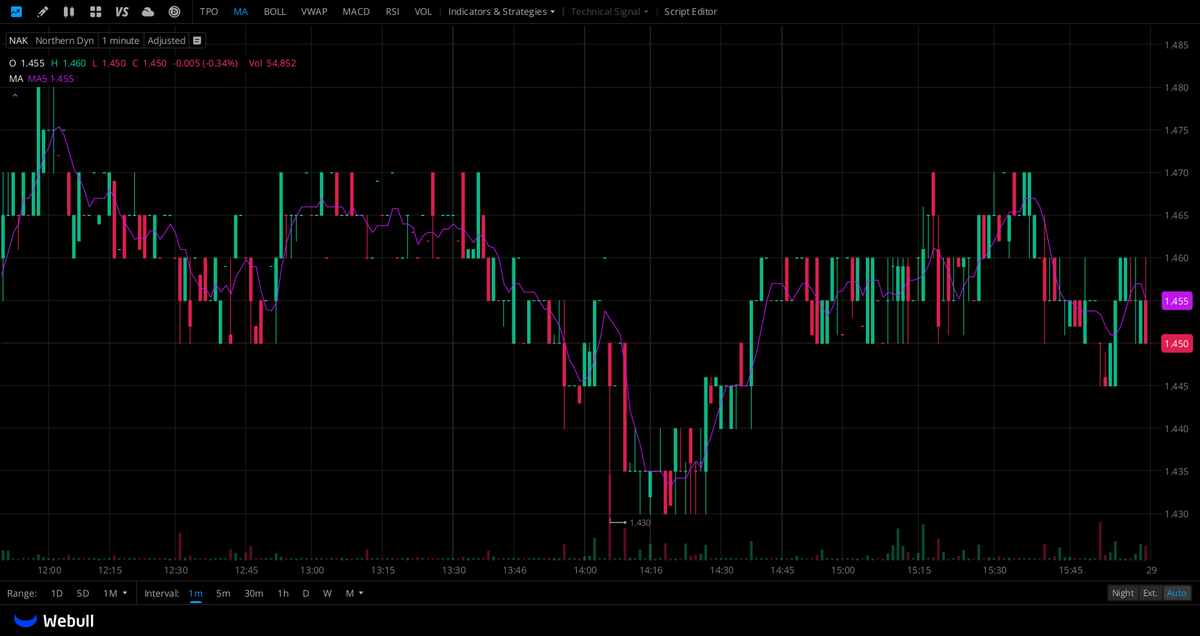Click the 1.480 price axis label
This screenshot has height=636, width=1200.
coord(1176,88)
